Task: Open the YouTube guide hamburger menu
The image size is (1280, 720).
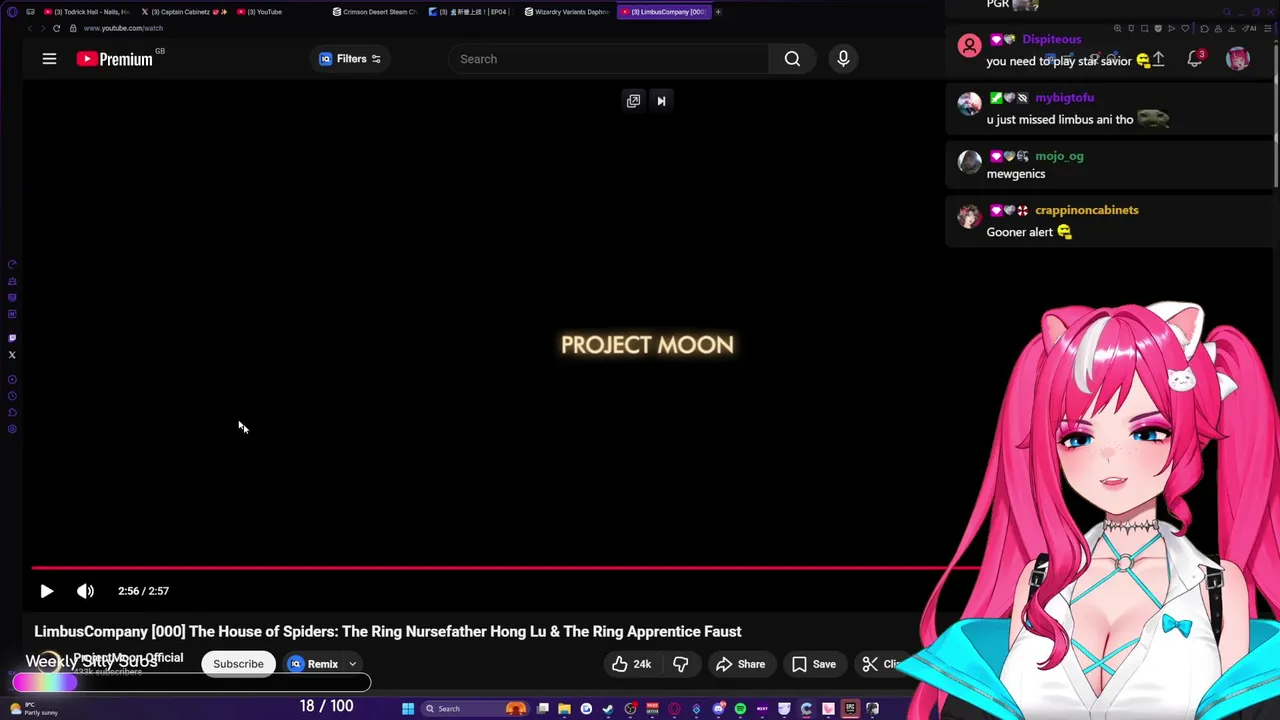Action: click(x=49, y=59)
